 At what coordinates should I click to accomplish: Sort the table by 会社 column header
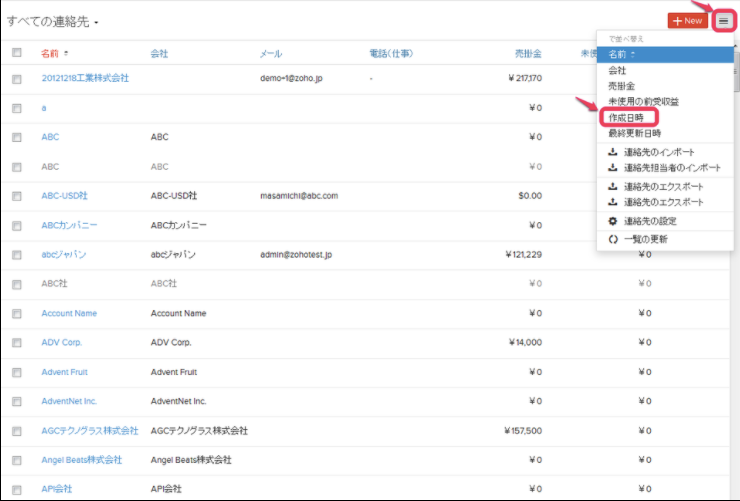tap(159, 53)
